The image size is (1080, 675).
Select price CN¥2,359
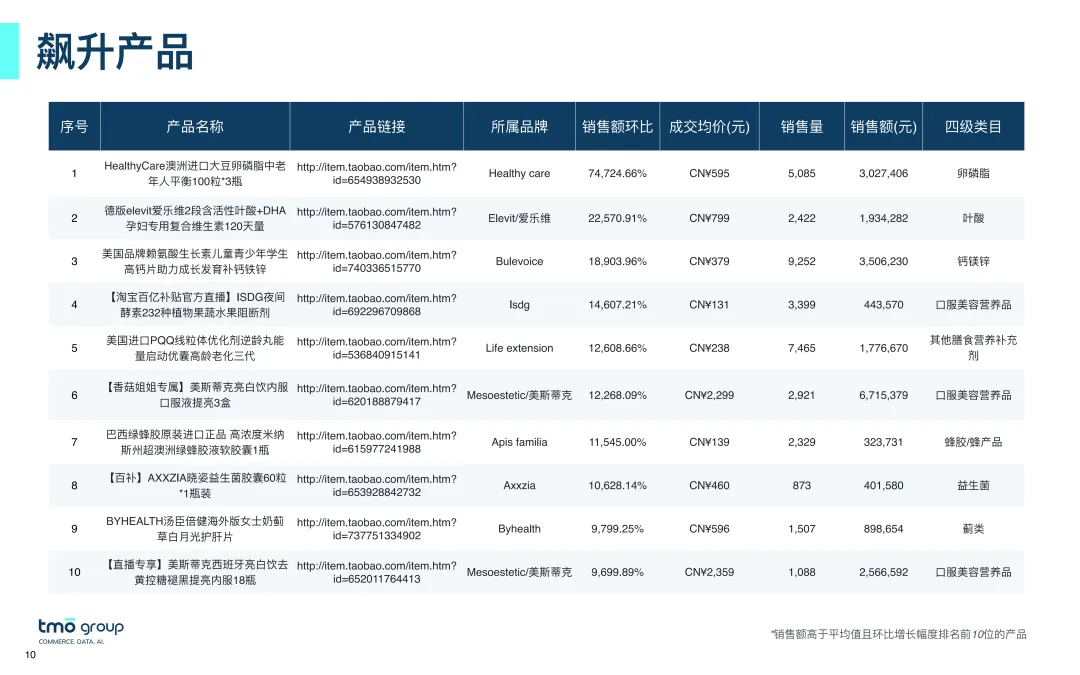[x=709, y=572]
